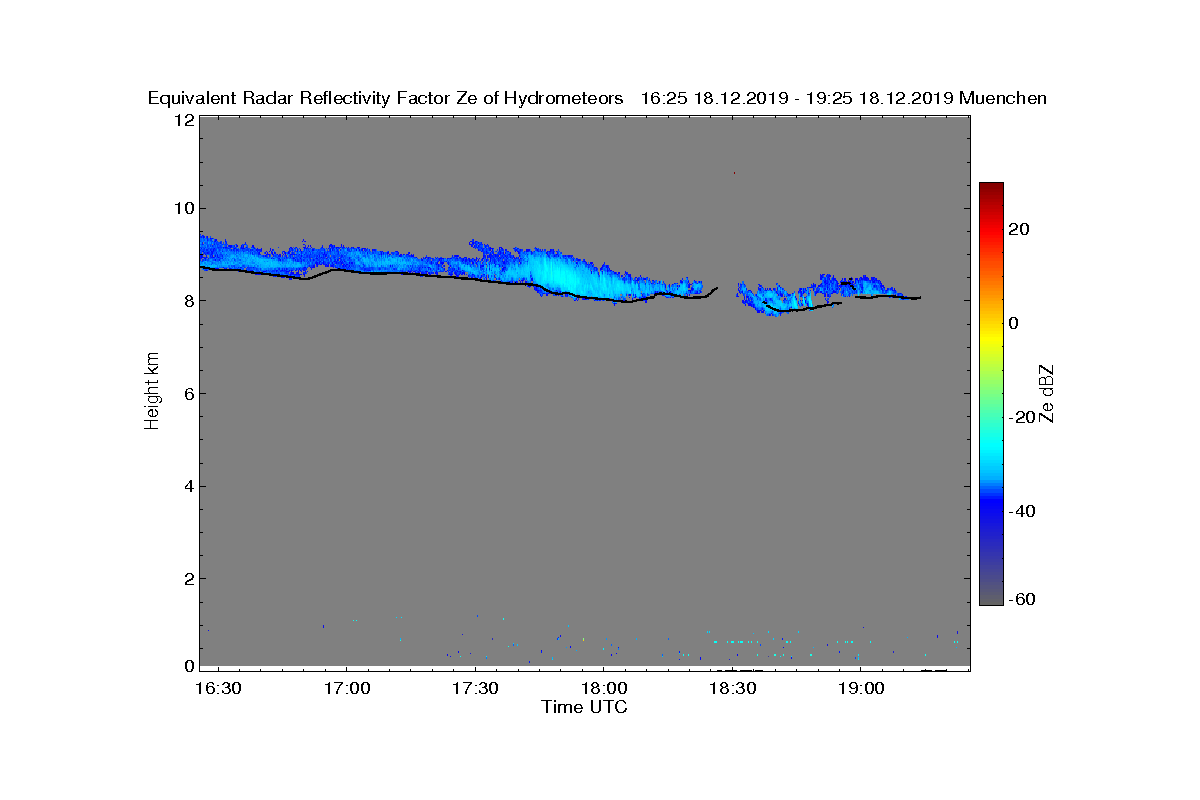Click the 17:30 time axis label
This screenshot has width=1200, height=800.
click(475, 689)
